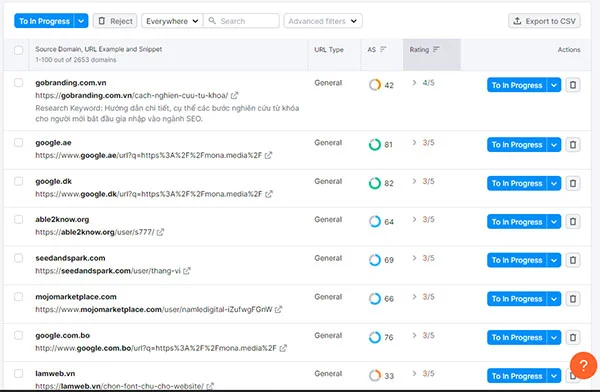Tick the select-all checkbox in table header
The height and width of the screenshot is (392, 600).
pyautogui.click(x=18, y=50)
